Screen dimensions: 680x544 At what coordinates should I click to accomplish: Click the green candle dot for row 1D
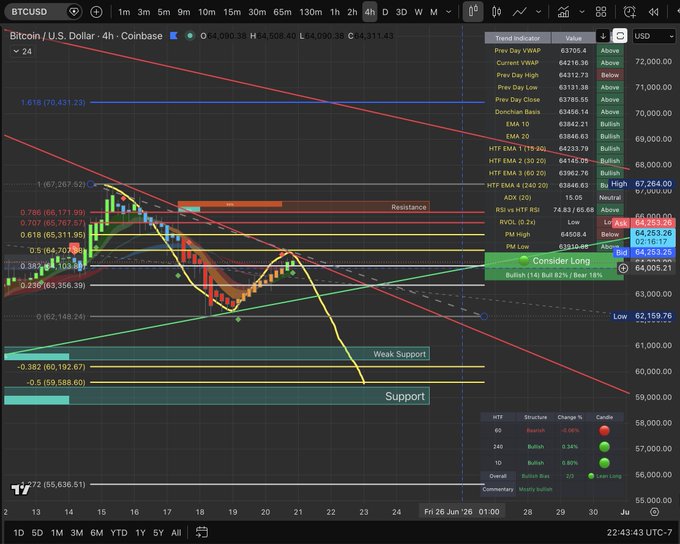pyautogui.click(x=604, y=462)
